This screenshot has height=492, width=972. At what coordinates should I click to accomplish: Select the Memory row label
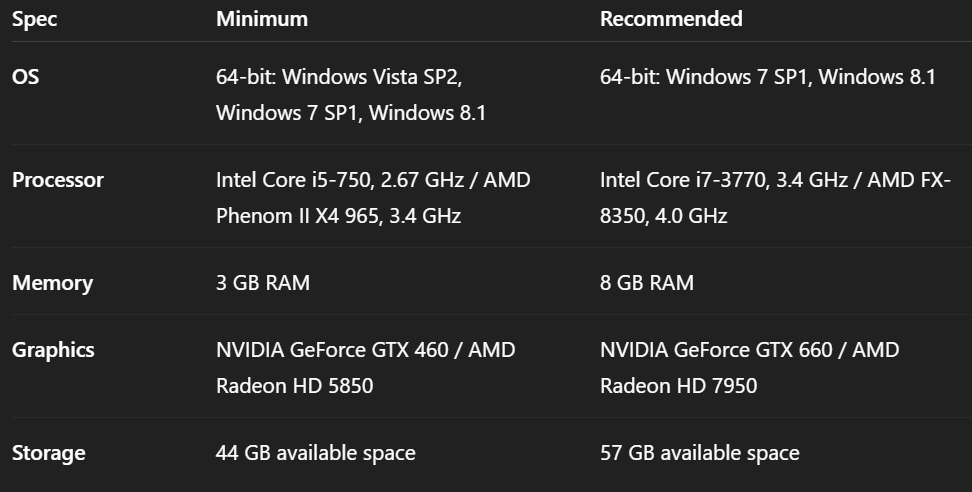coord(52,283)
